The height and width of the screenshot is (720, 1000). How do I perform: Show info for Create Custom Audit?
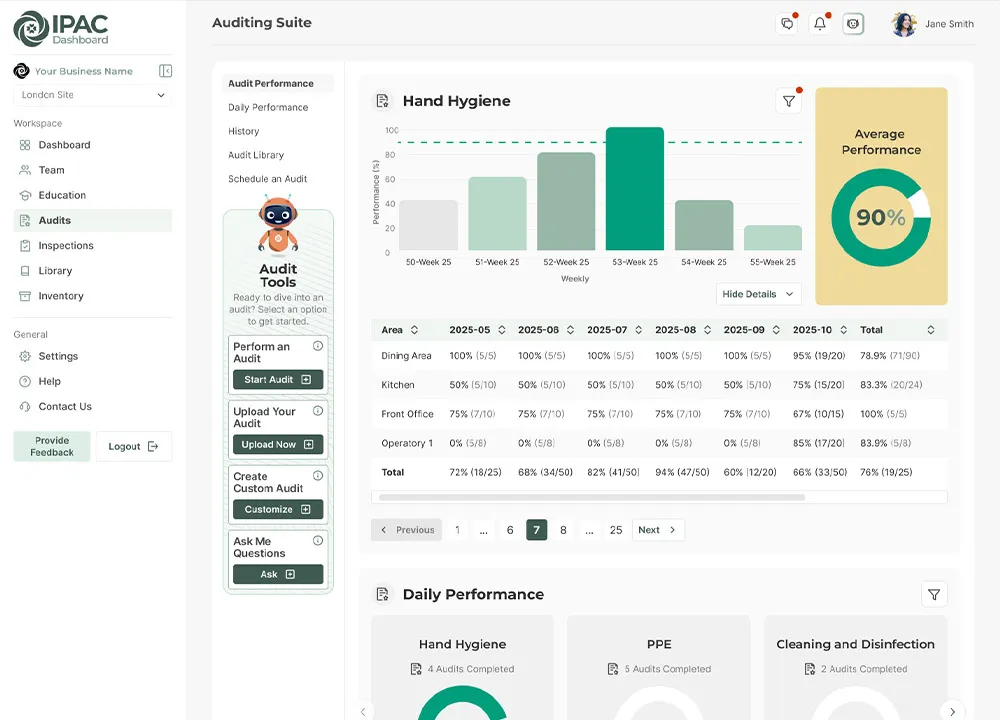click(x=318, y=476)
